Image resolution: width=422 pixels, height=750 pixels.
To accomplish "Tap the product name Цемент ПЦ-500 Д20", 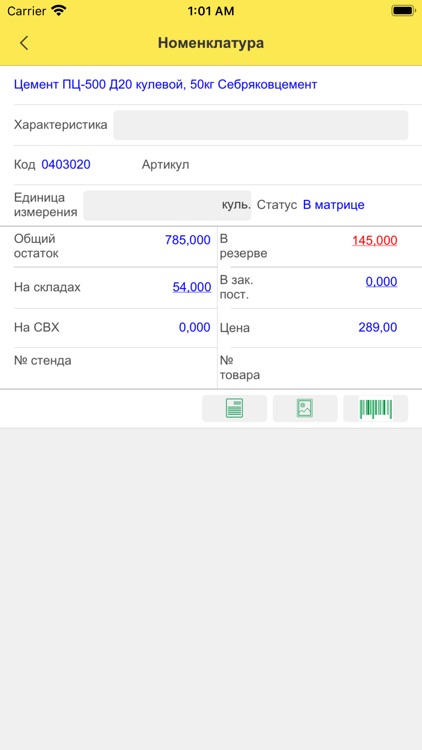I will [x=166, y=85].
